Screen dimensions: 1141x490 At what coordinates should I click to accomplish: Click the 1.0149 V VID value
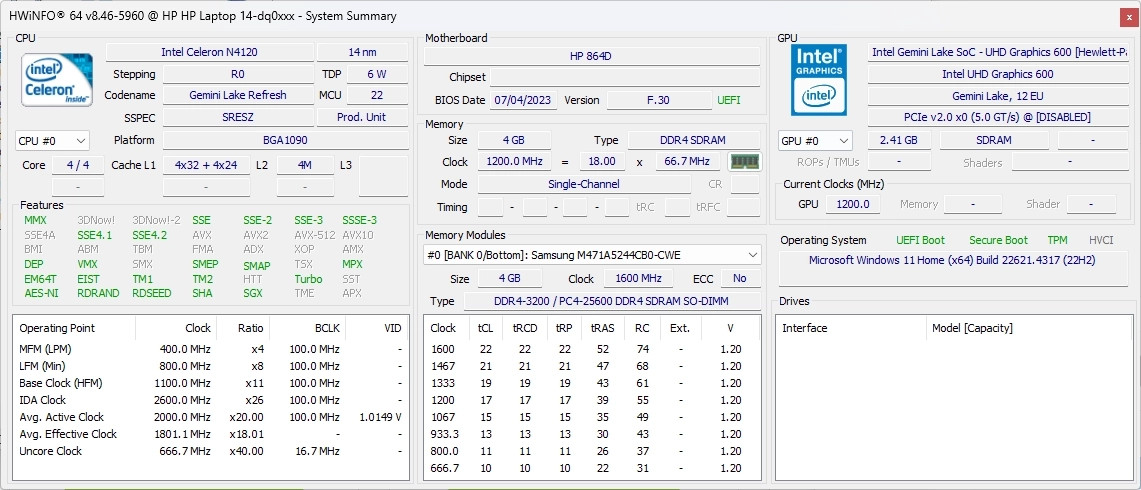click(x=381, y=417)
